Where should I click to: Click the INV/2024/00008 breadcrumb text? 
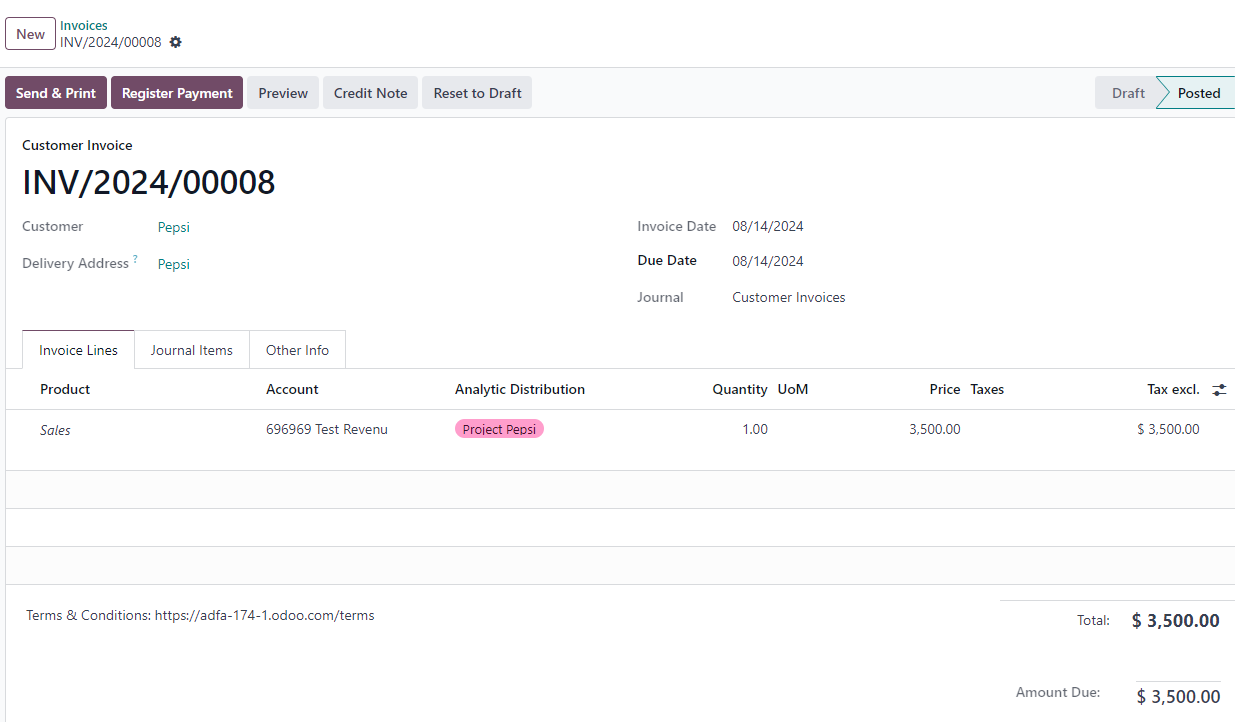coord(110,42)
